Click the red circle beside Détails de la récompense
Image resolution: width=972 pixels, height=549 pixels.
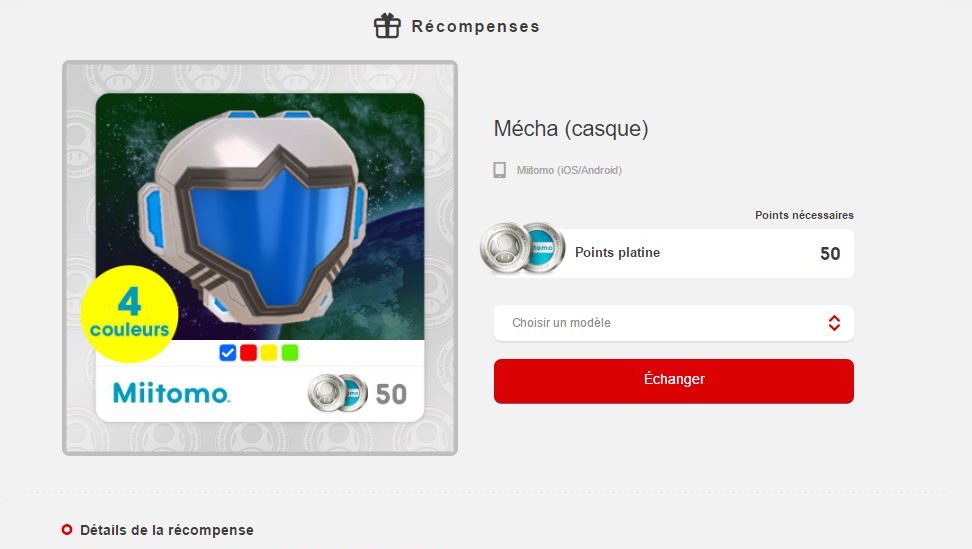pyautogui.click(x=67, y=530)
